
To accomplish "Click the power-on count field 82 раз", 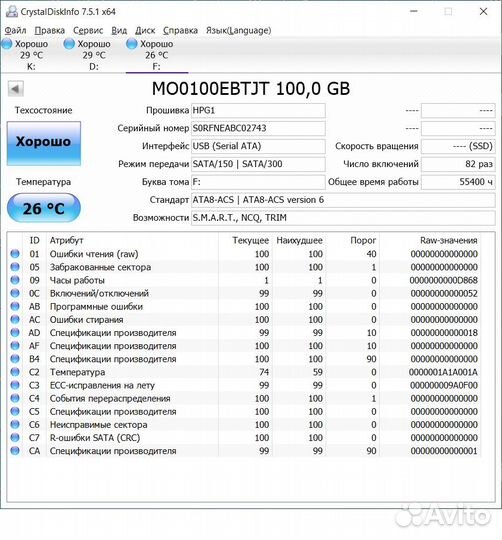I will (x=458, y=164).
